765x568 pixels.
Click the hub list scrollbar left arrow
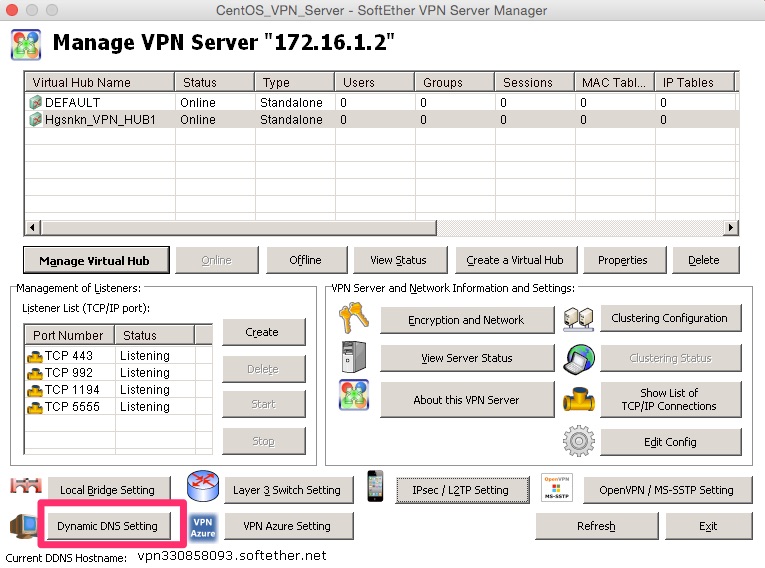coord(33,227)
